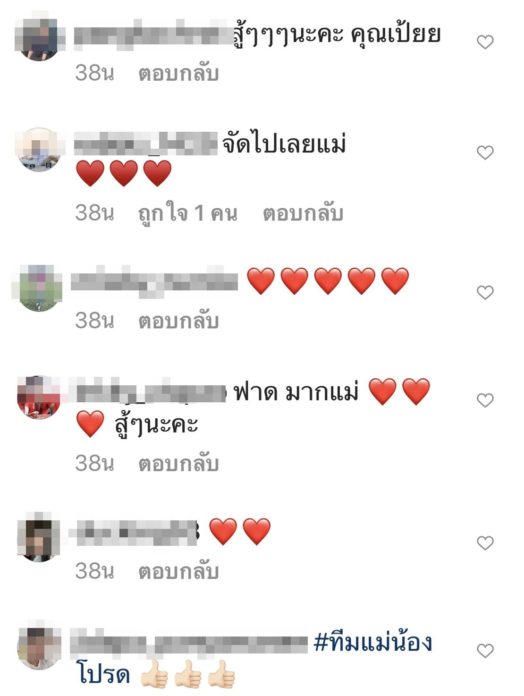The width and height of the screenshot is (524, 696).
Task: Open avatar of two hearts commenter
Action: pyautogui.click(x=38, y=539)
